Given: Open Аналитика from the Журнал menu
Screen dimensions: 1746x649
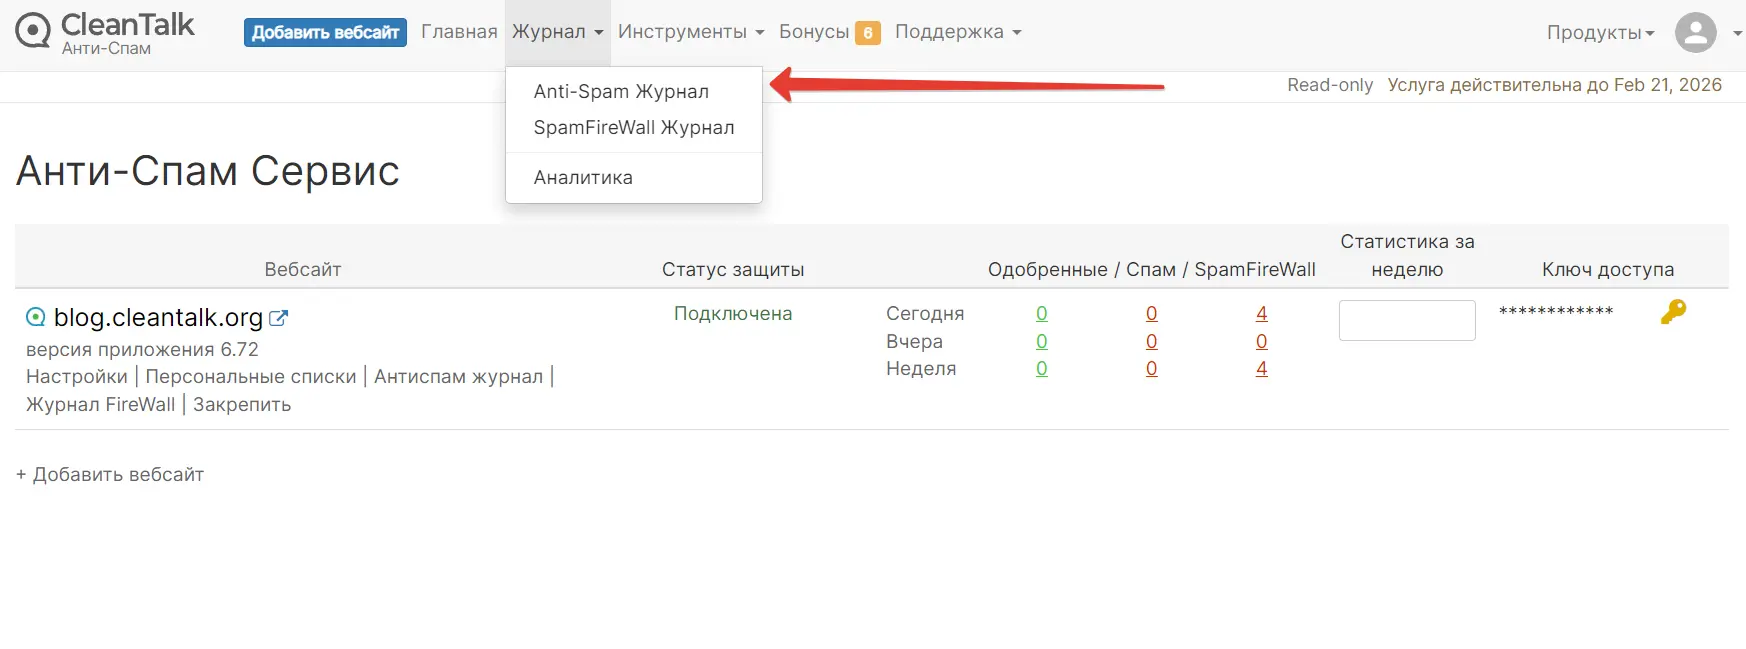Looking at the screenshot, I should 583,177.
